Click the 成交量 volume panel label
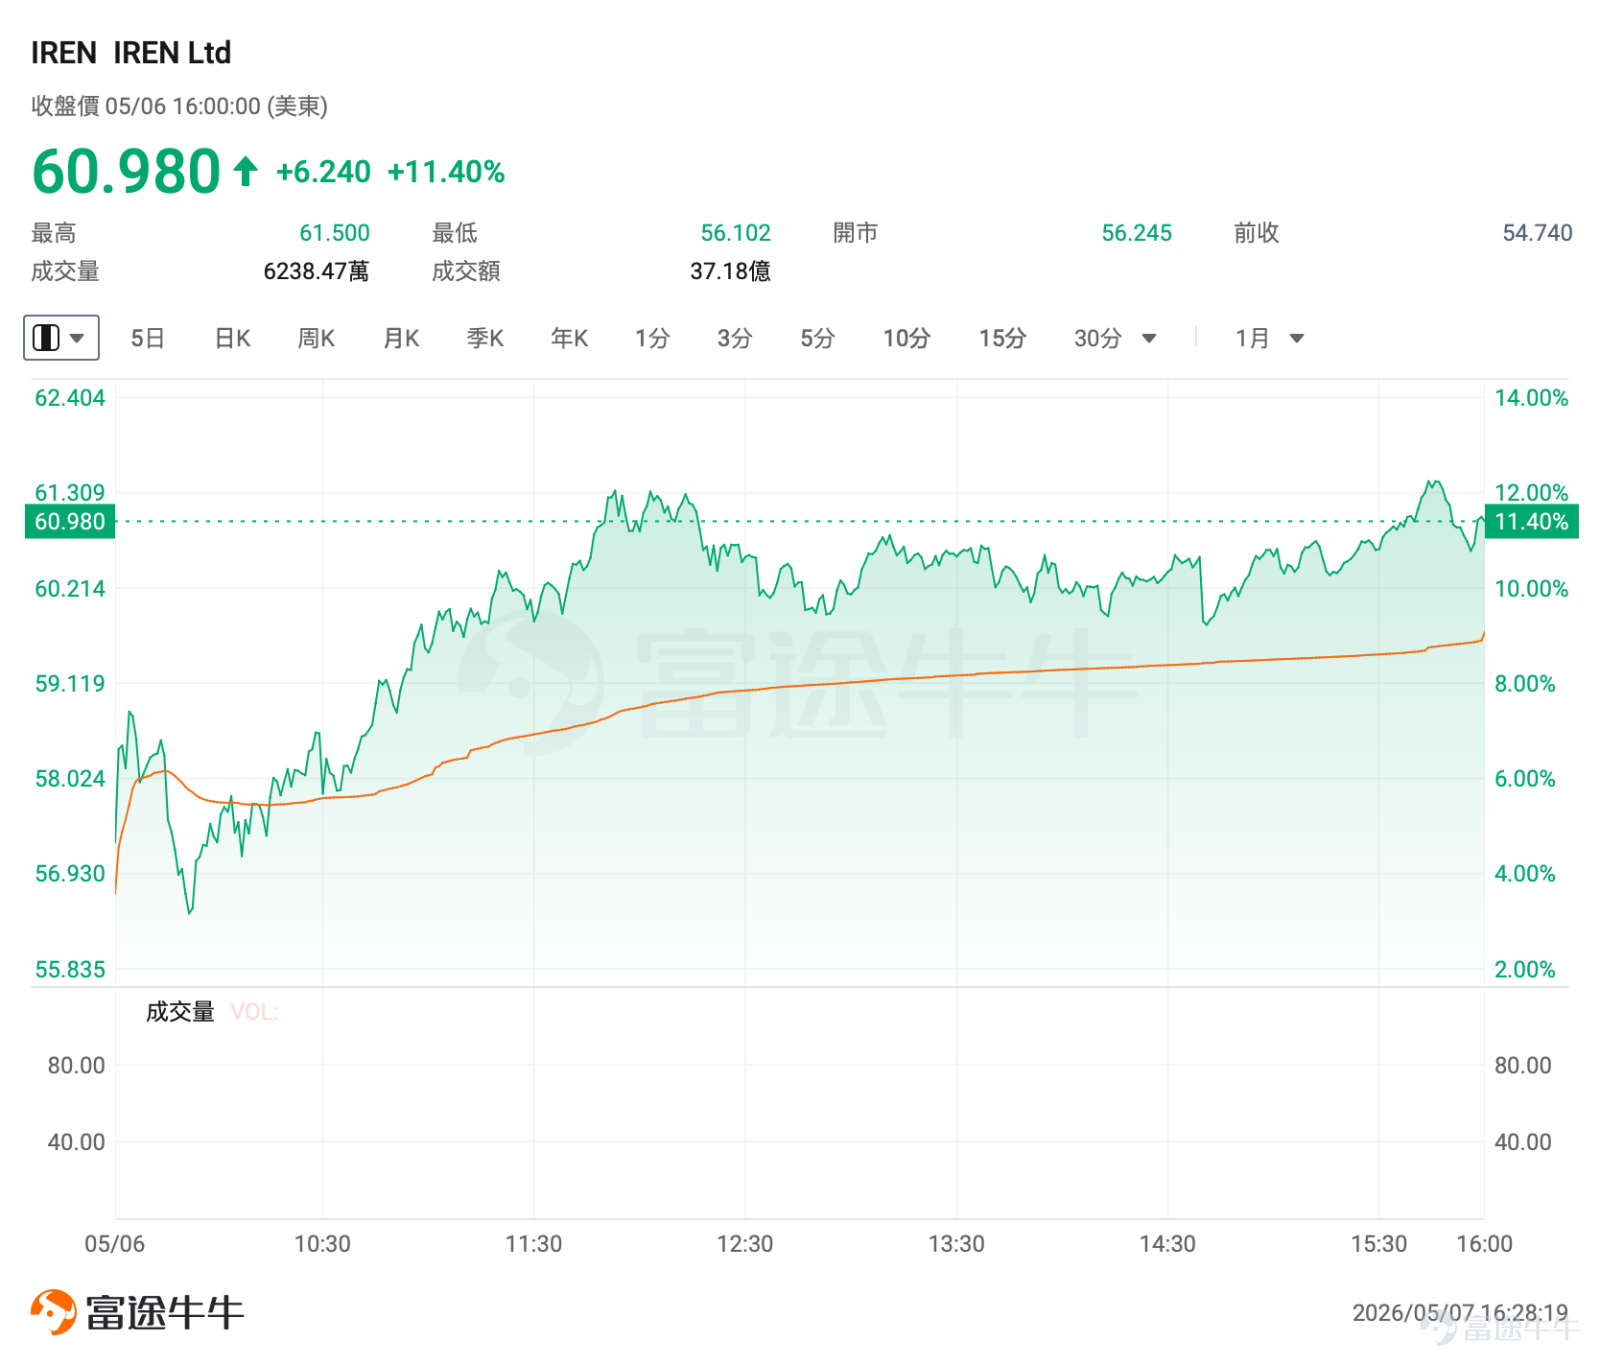The height and width of the screenshot is (1364, 1600). point(180,1012)
